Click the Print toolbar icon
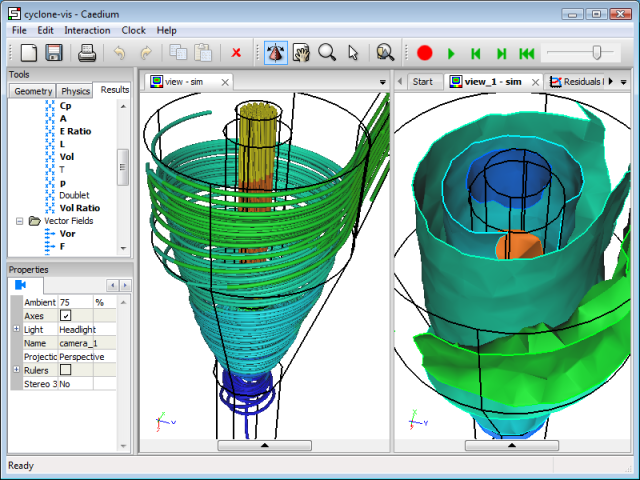Viewport: 640px width, 480px height. click(x=87, y=53)
